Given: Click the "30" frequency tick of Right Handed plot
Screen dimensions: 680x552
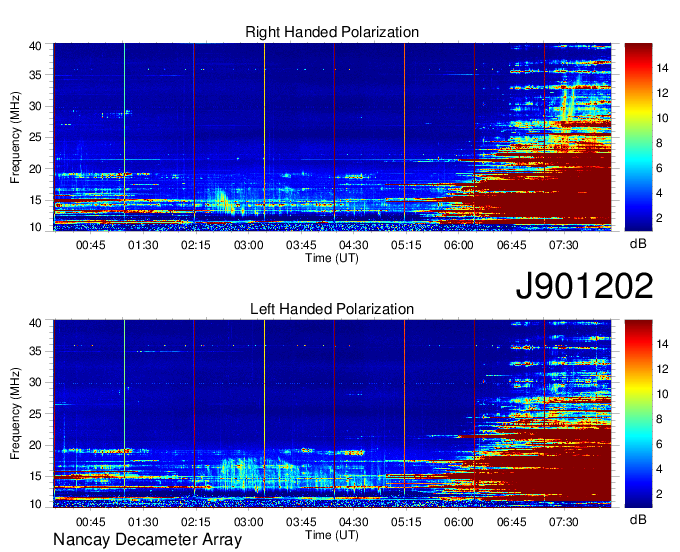Looking at the screenshot, I should click(x=36, y=106).
